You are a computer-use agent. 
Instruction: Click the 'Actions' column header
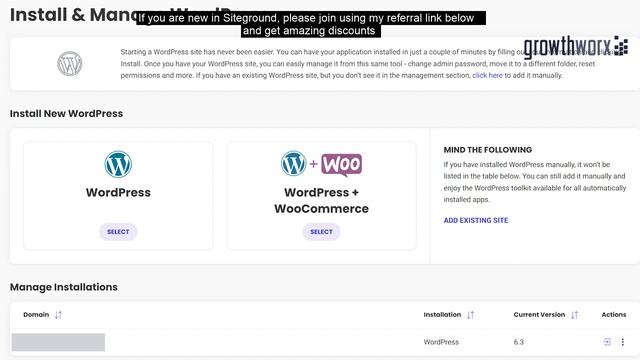pos(614,315)
